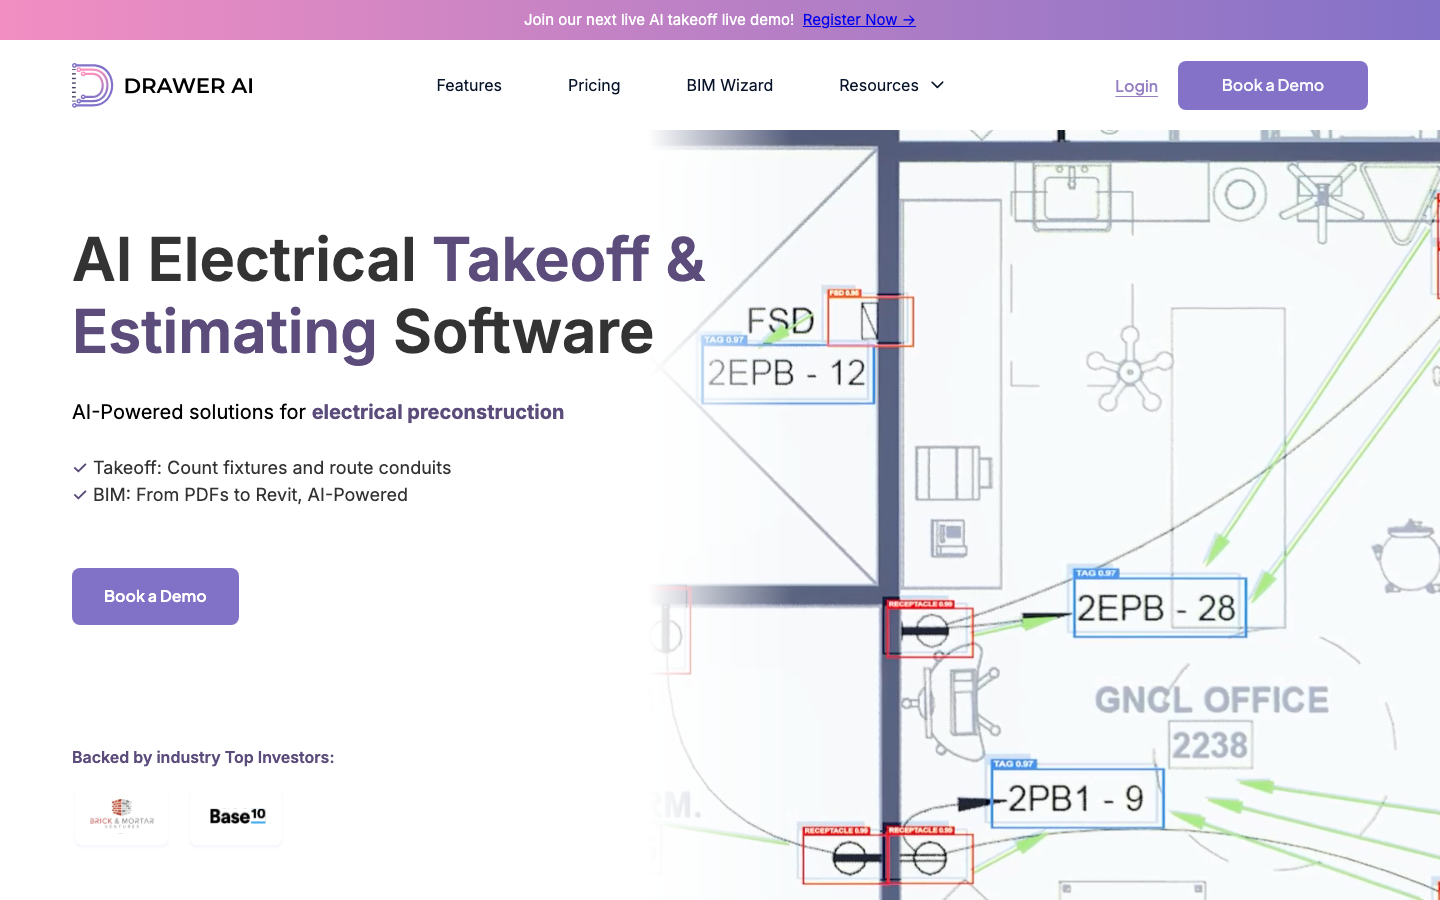Click the banner text about the live AI takeoff demo
Viewport: 1440px width, 900px height.
point(659,20)
